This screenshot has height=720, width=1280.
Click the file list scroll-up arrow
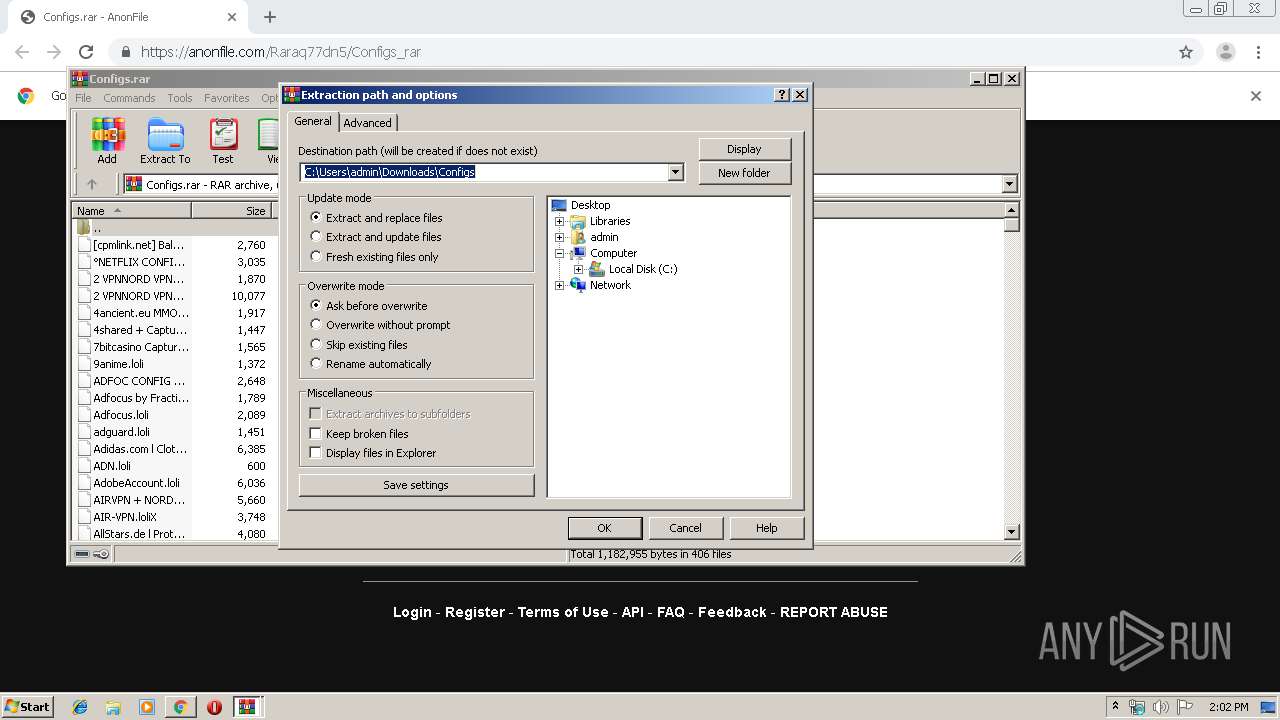click(1011, 210)
